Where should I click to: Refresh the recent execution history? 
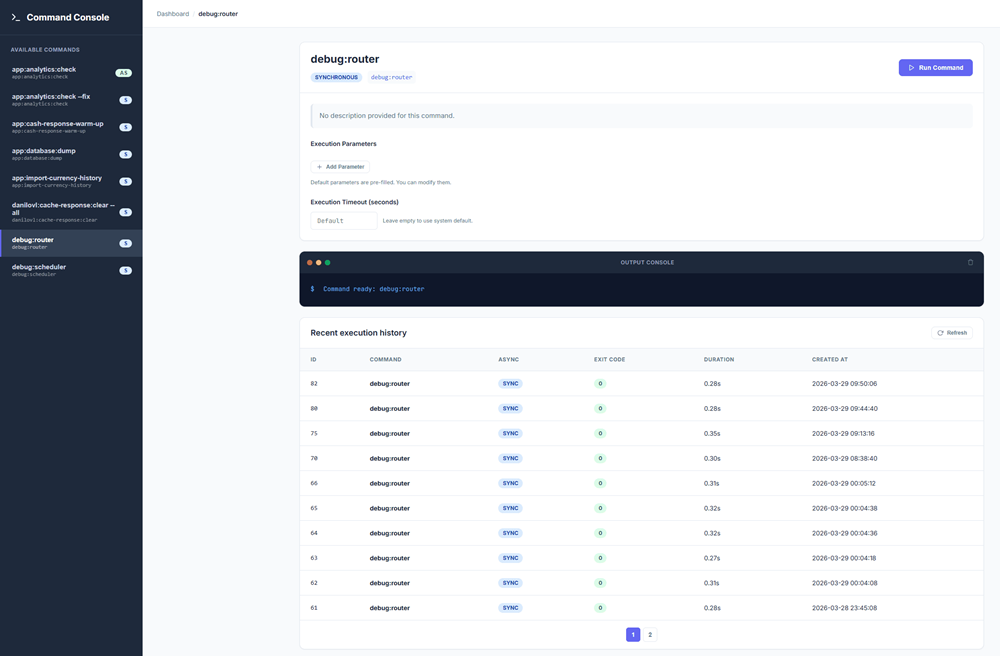click(951, 333)
